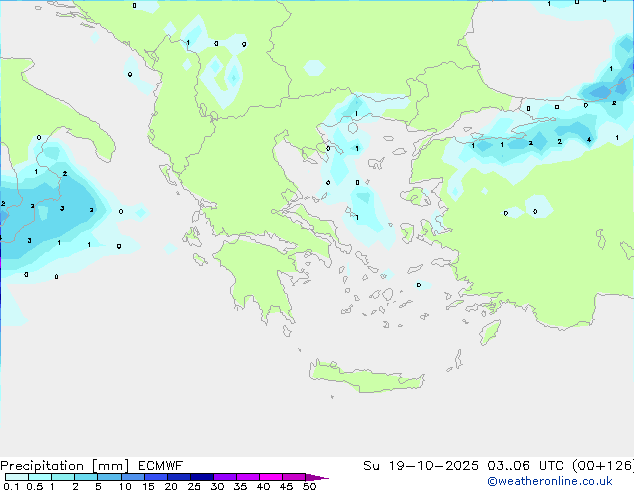This screenshot has height=490, width=634.
Task: Click the "50" legend tick label
Action: pos(309,486)
